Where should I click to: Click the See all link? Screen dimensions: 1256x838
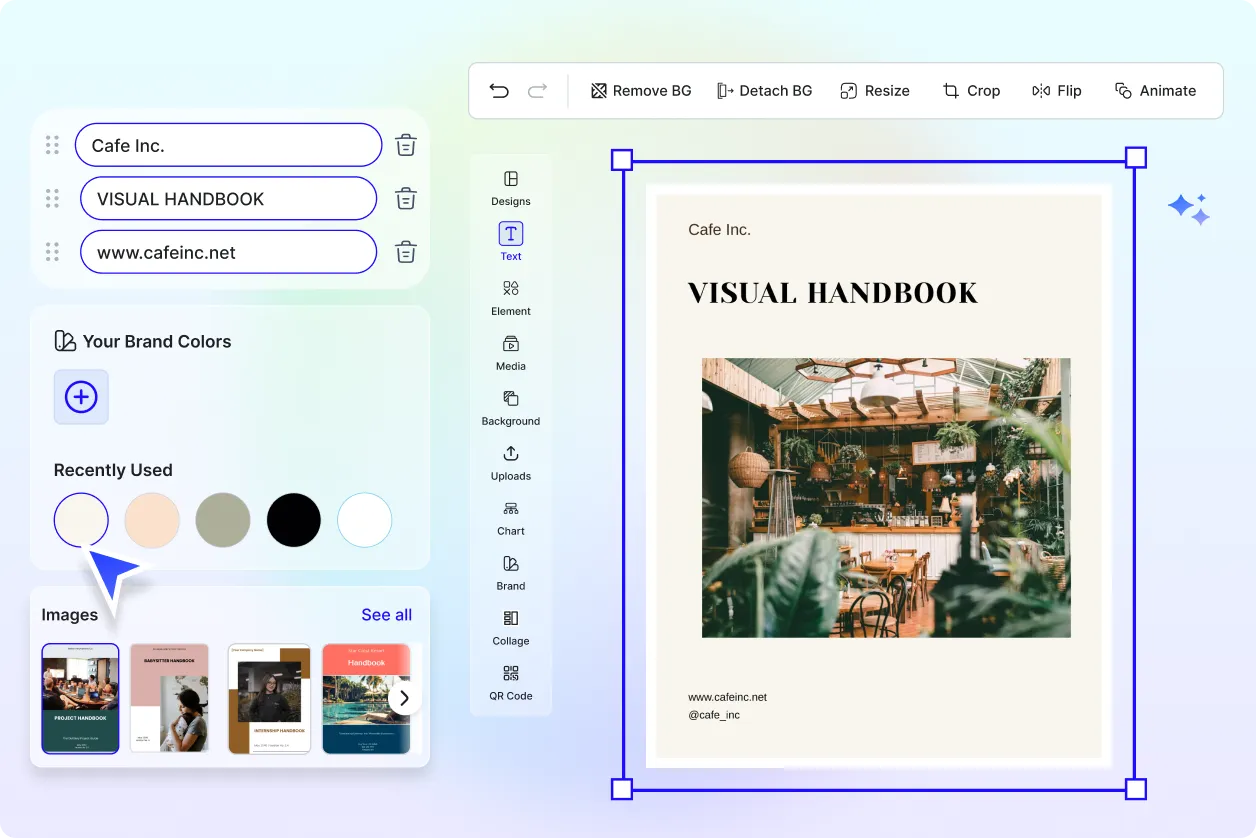tap(386, 615)
